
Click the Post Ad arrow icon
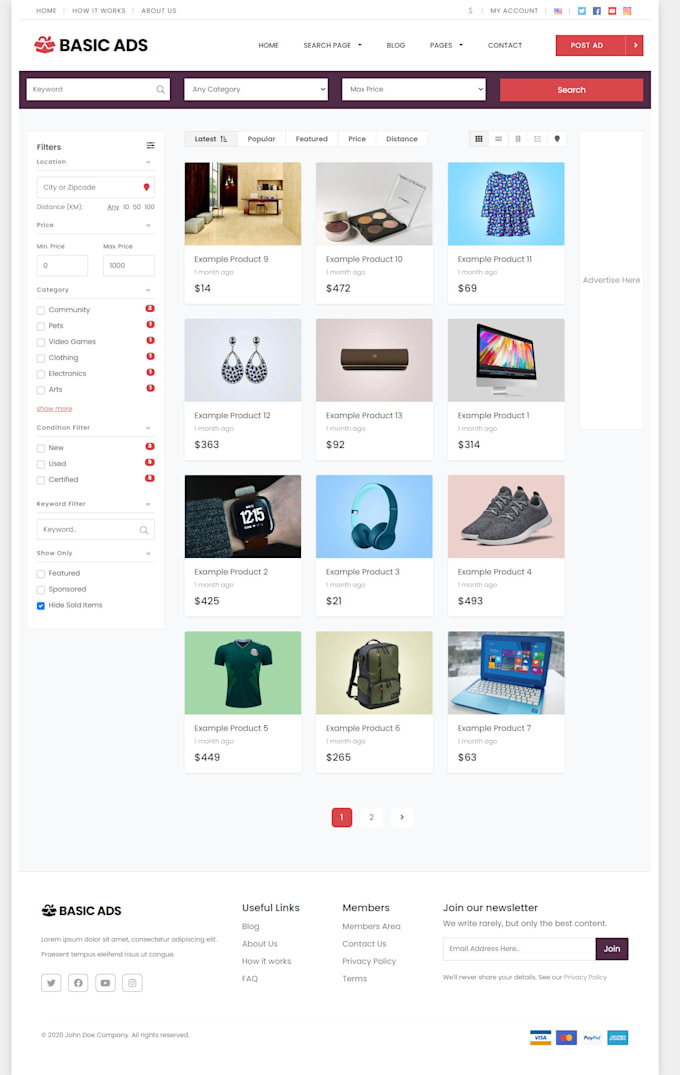[635, 45]
